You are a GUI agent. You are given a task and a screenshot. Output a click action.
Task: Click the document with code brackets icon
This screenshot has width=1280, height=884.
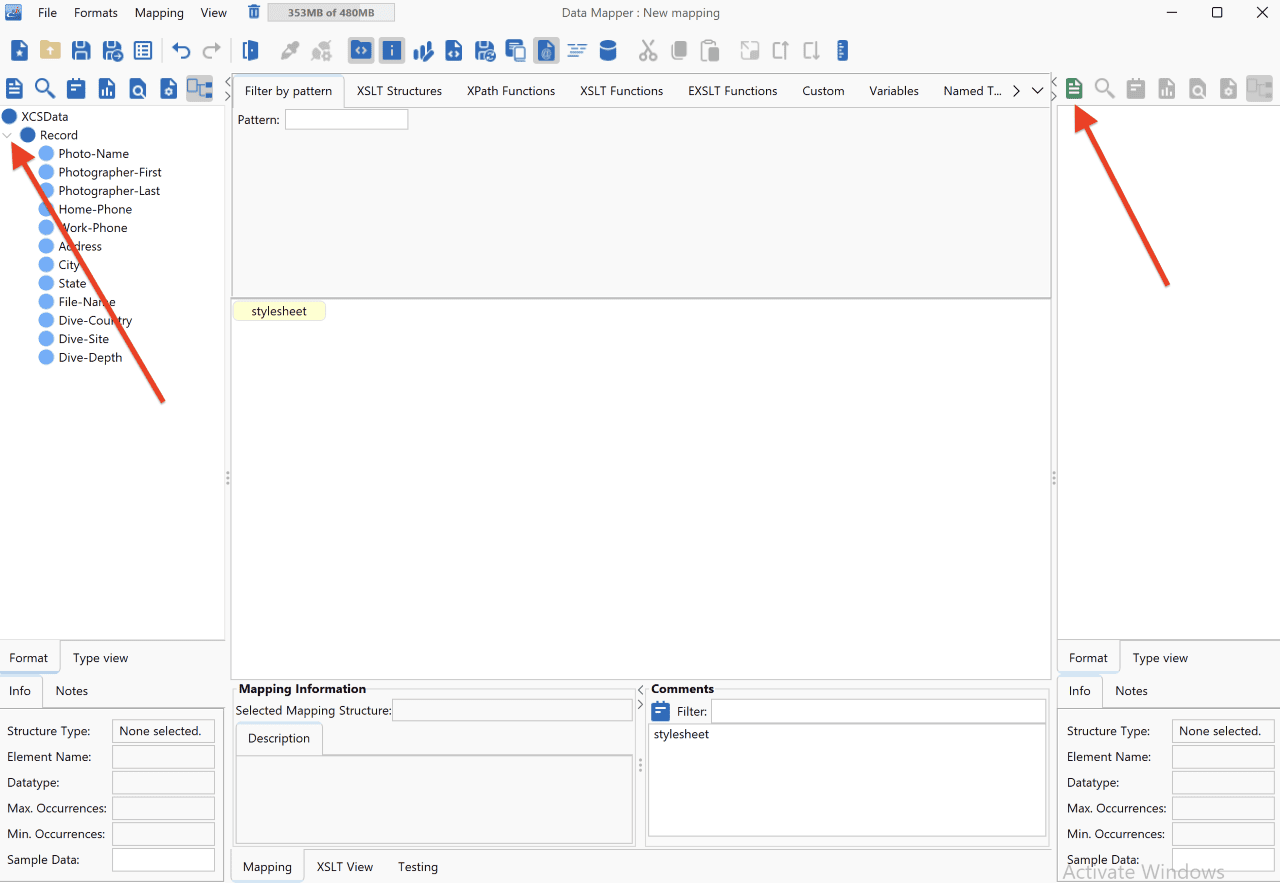454,50
